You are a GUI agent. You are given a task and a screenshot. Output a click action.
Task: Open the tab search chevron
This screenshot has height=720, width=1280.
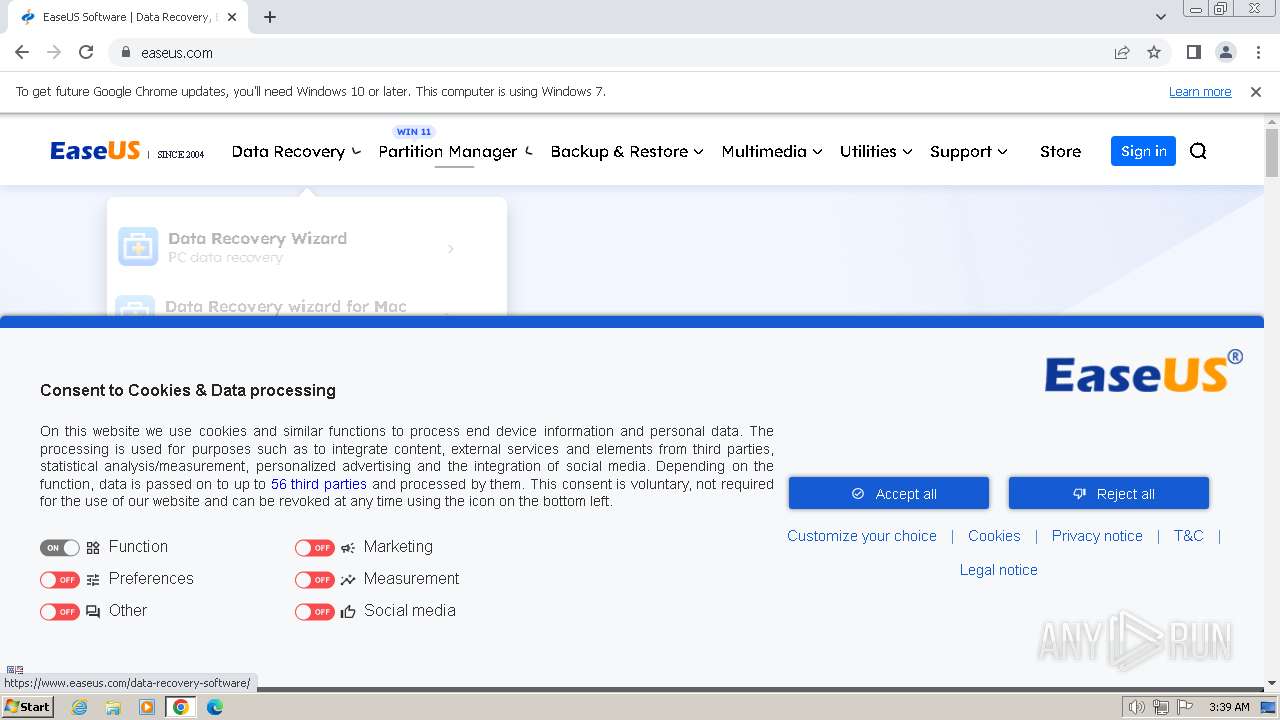(x=1161, y=17)
